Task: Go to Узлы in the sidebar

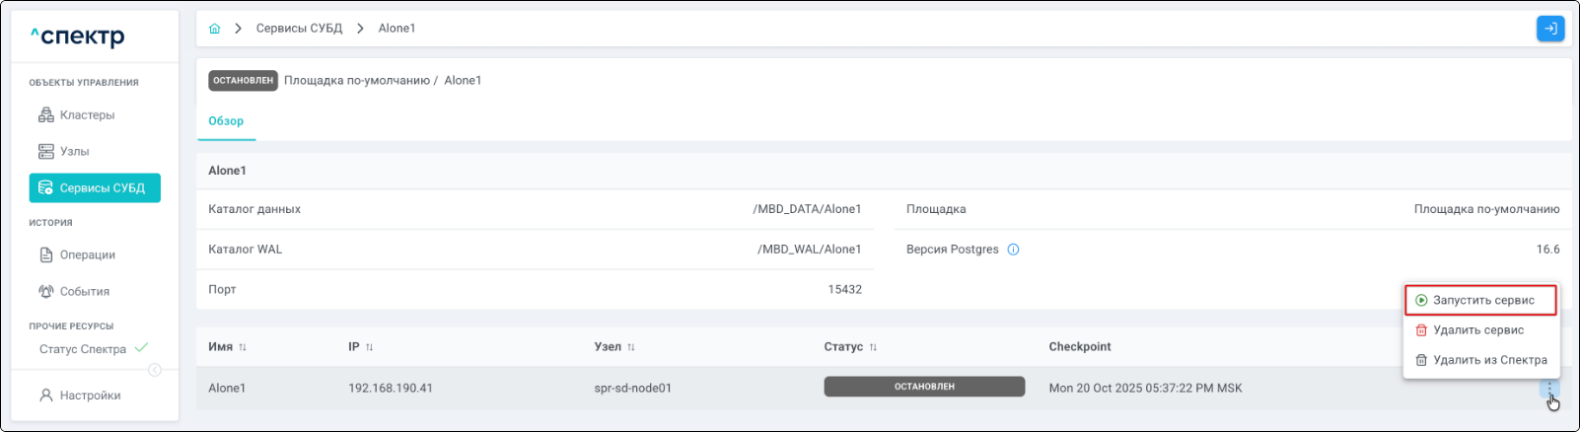Action: (74, 151)
